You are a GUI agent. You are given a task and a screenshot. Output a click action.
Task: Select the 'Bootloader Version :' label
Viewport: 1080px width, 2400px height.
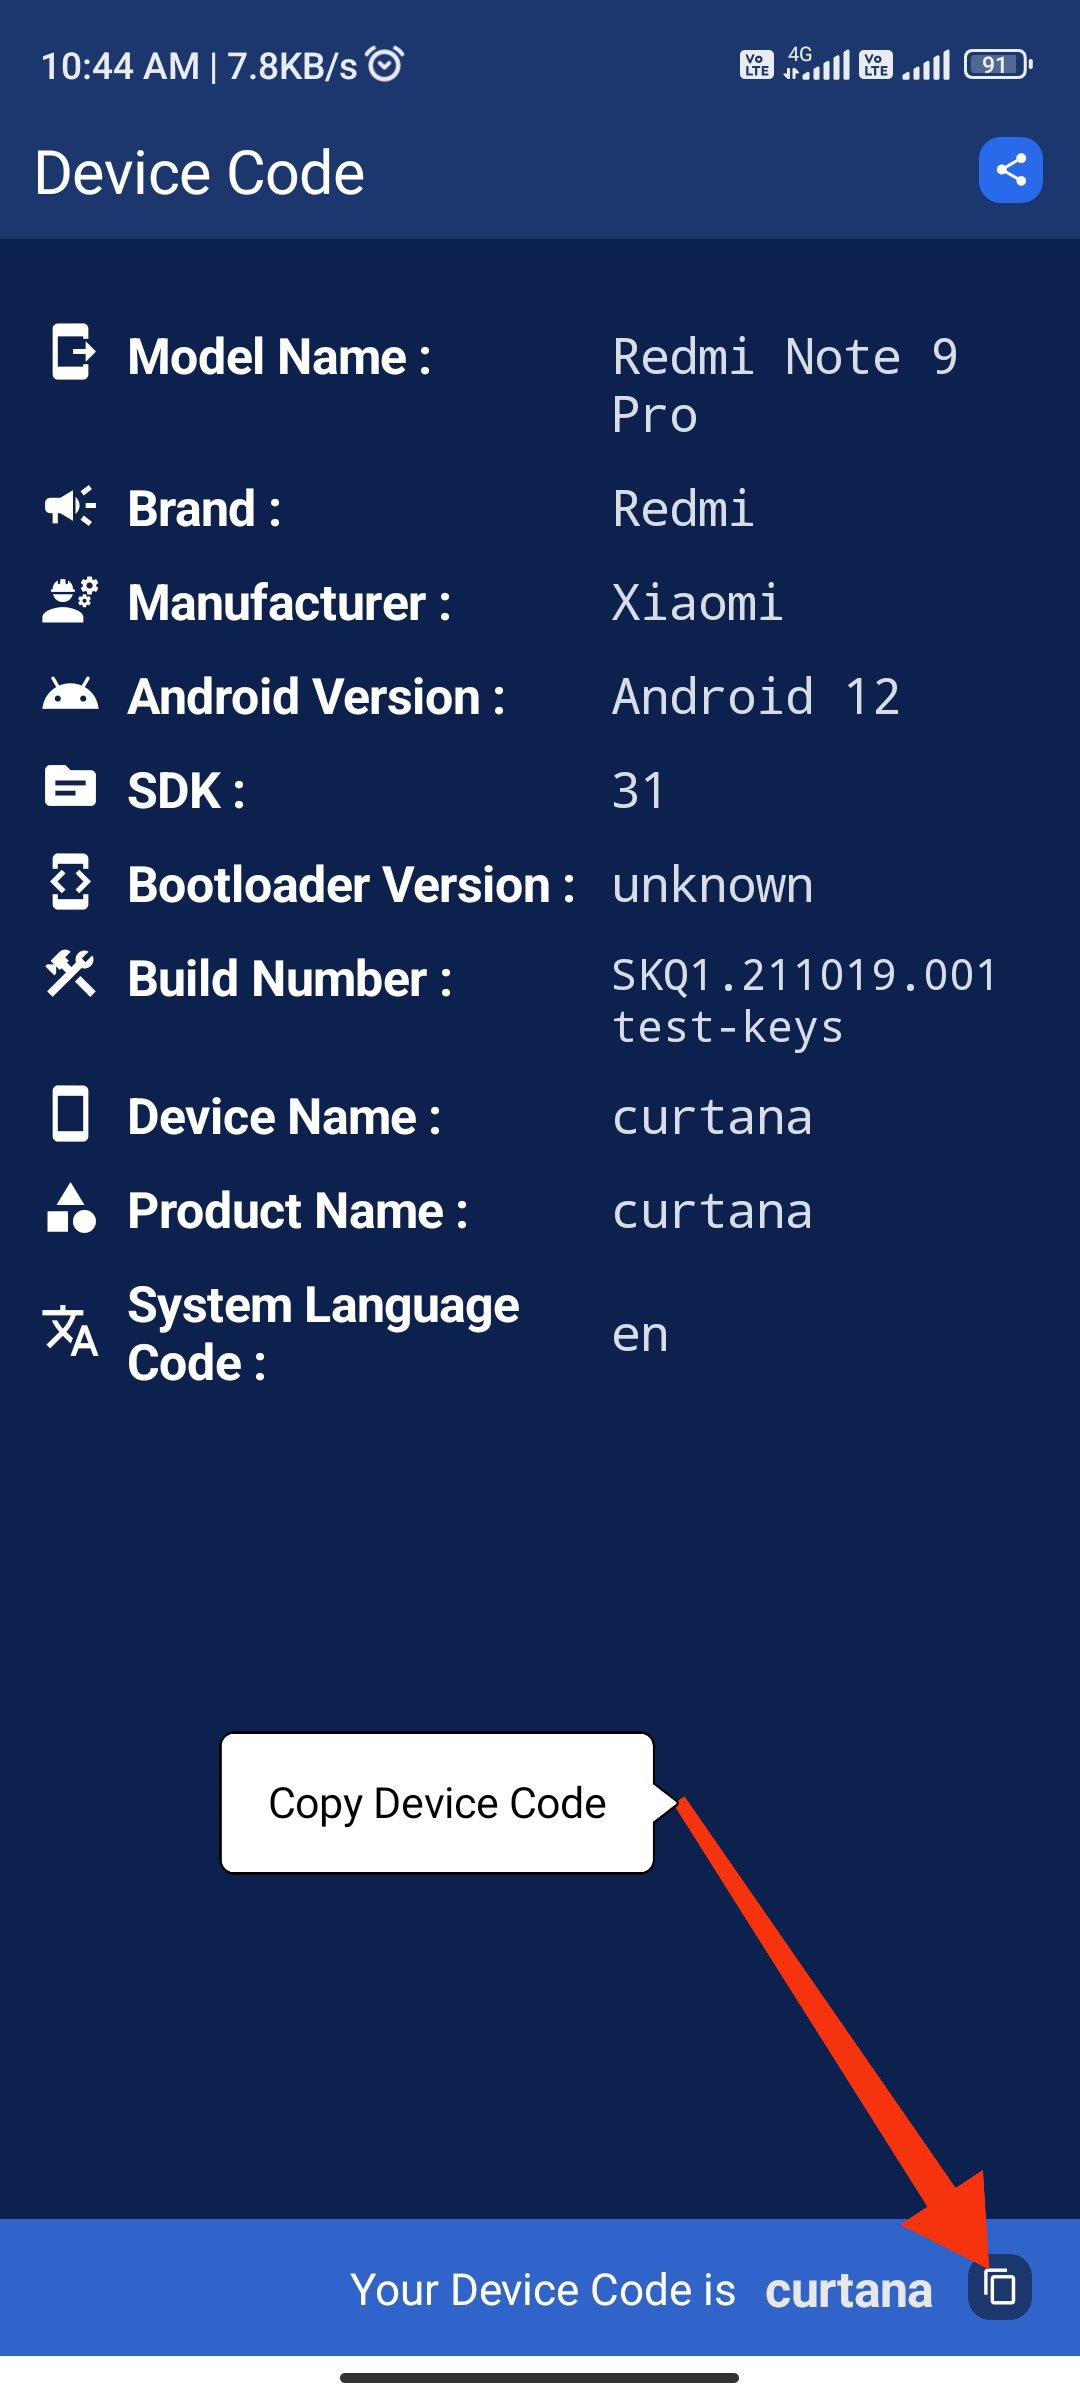[x=352, y=884]
